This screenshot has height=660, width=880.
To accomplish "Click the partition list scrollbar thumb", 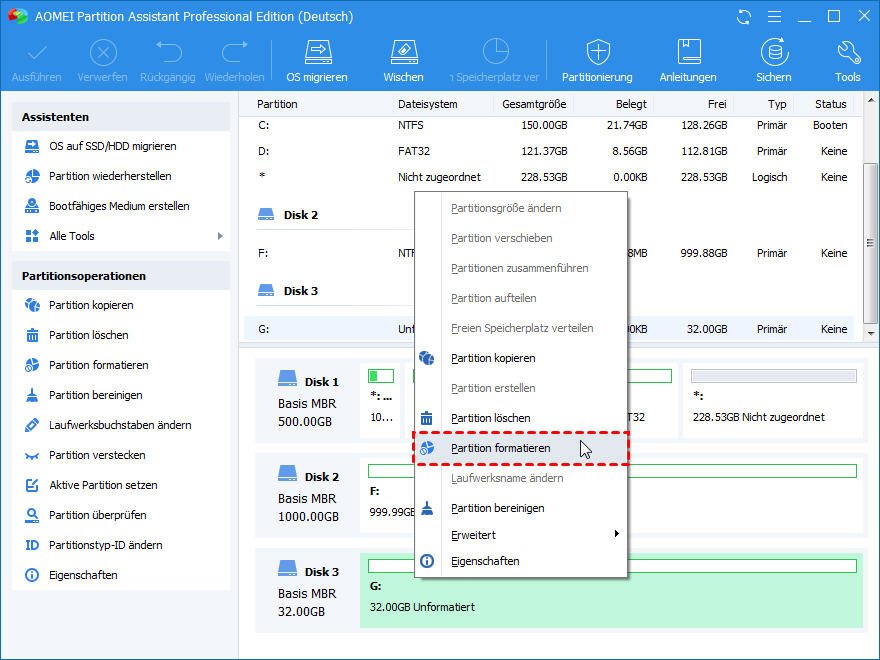I will coord(870,243).
